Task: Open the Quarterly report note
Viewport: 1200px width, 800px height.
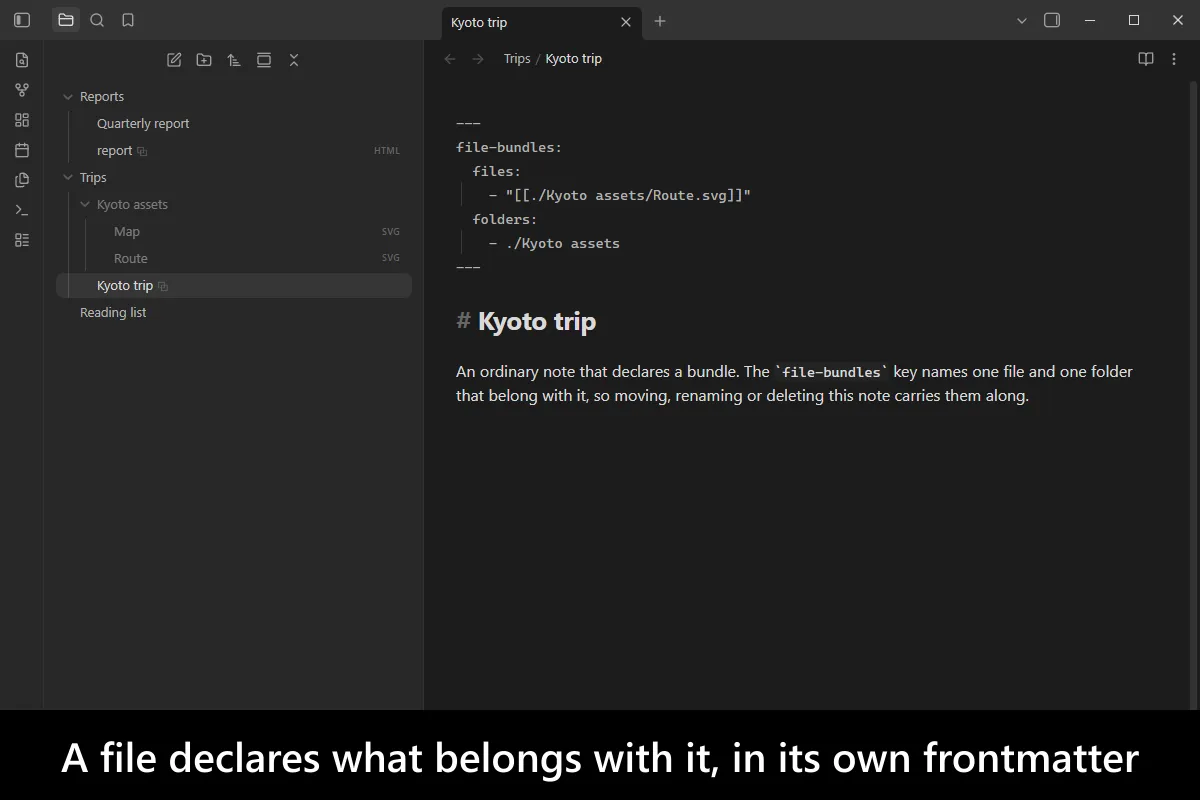Action: tap(143, 124)
